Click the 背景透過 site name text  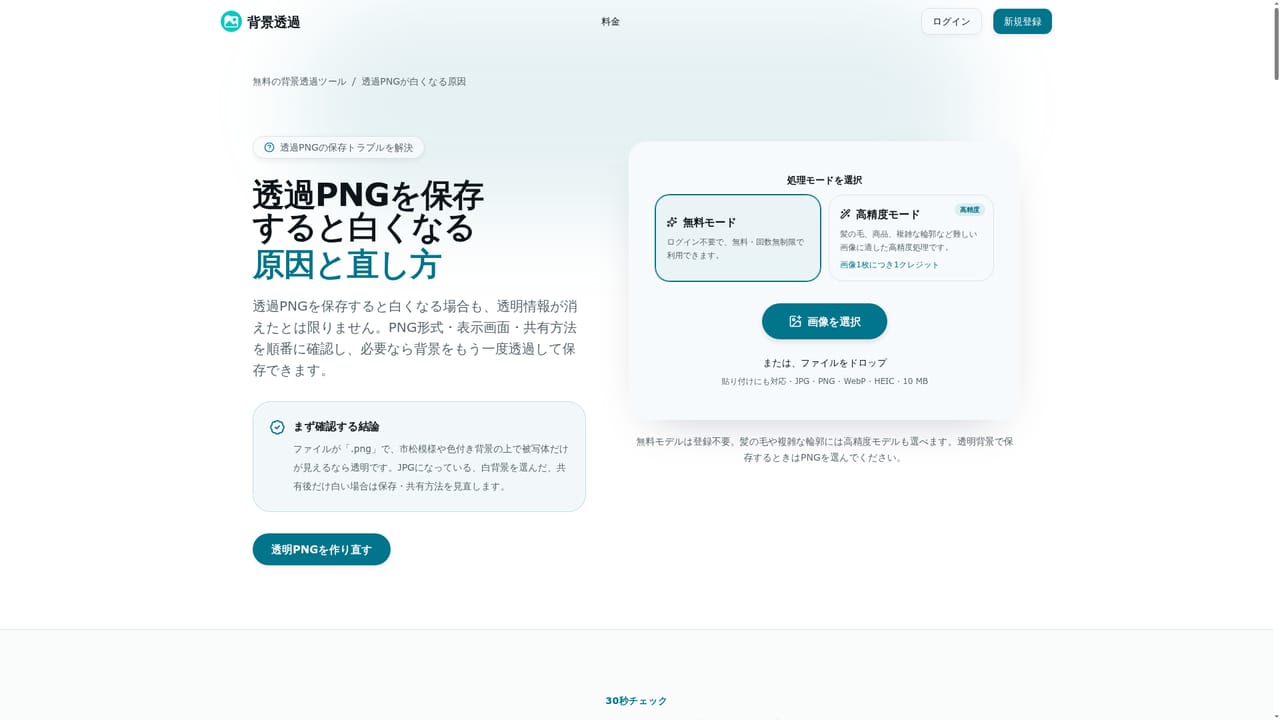pyautogui.click(x=274, y=22)
